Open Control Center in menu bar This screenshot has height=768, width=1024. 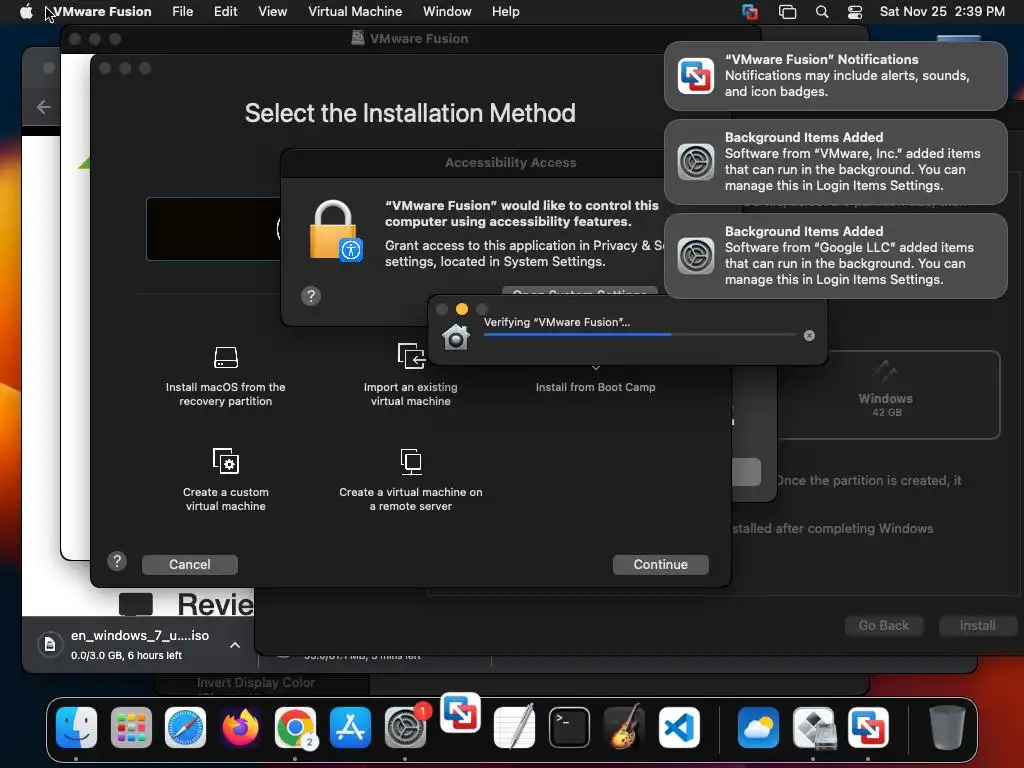point(855,12)
